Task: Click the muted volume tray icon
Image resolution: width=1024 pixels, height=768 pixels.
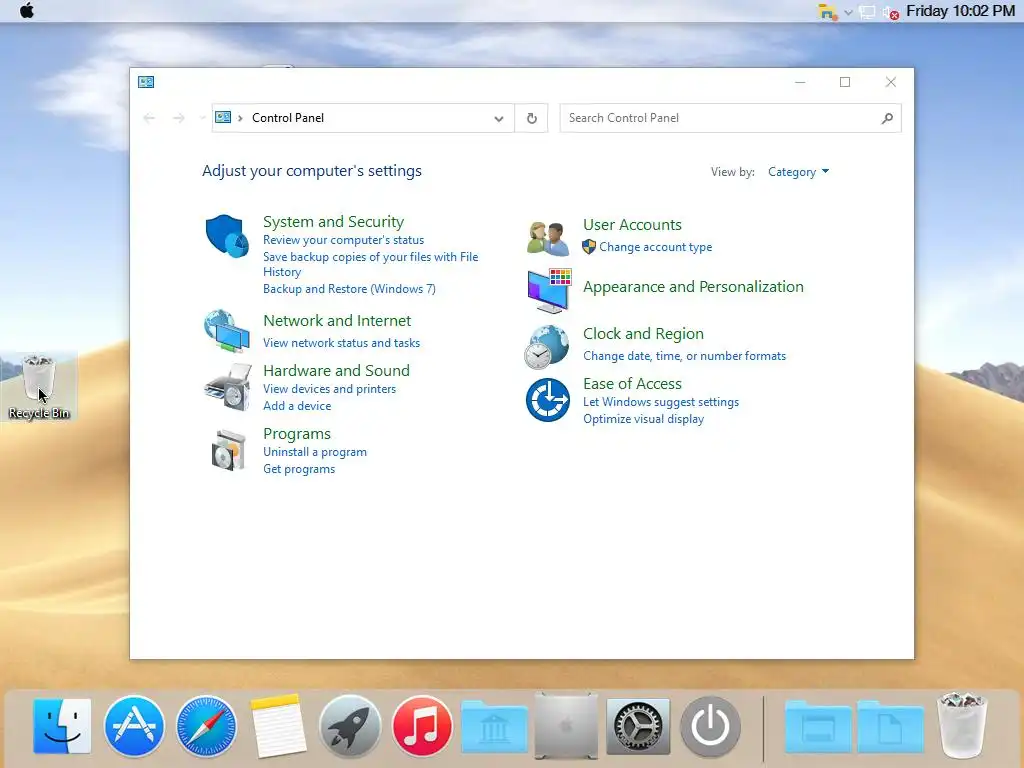Action: pyautogui.click(x=890, y=12)
